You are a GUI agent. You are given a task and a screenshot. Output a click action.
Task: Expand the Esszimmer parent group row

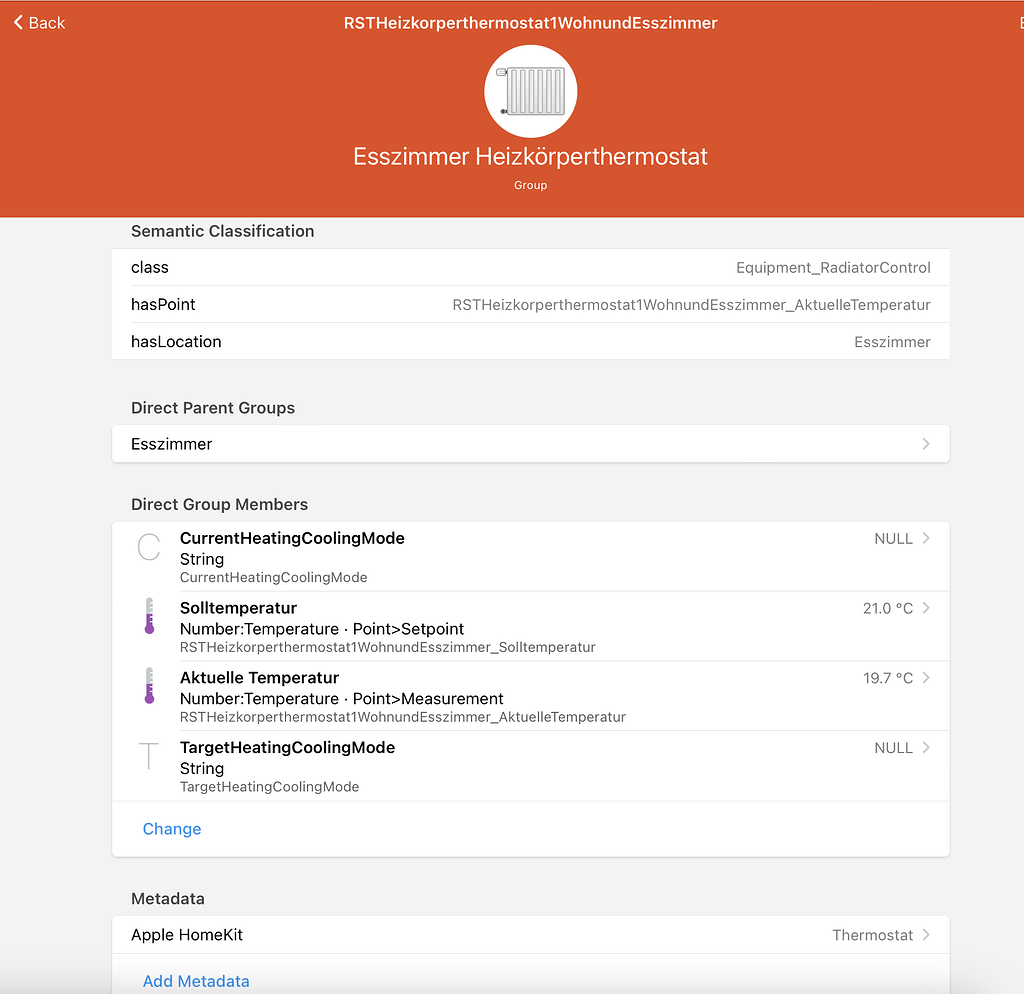(x=530, y=443)
